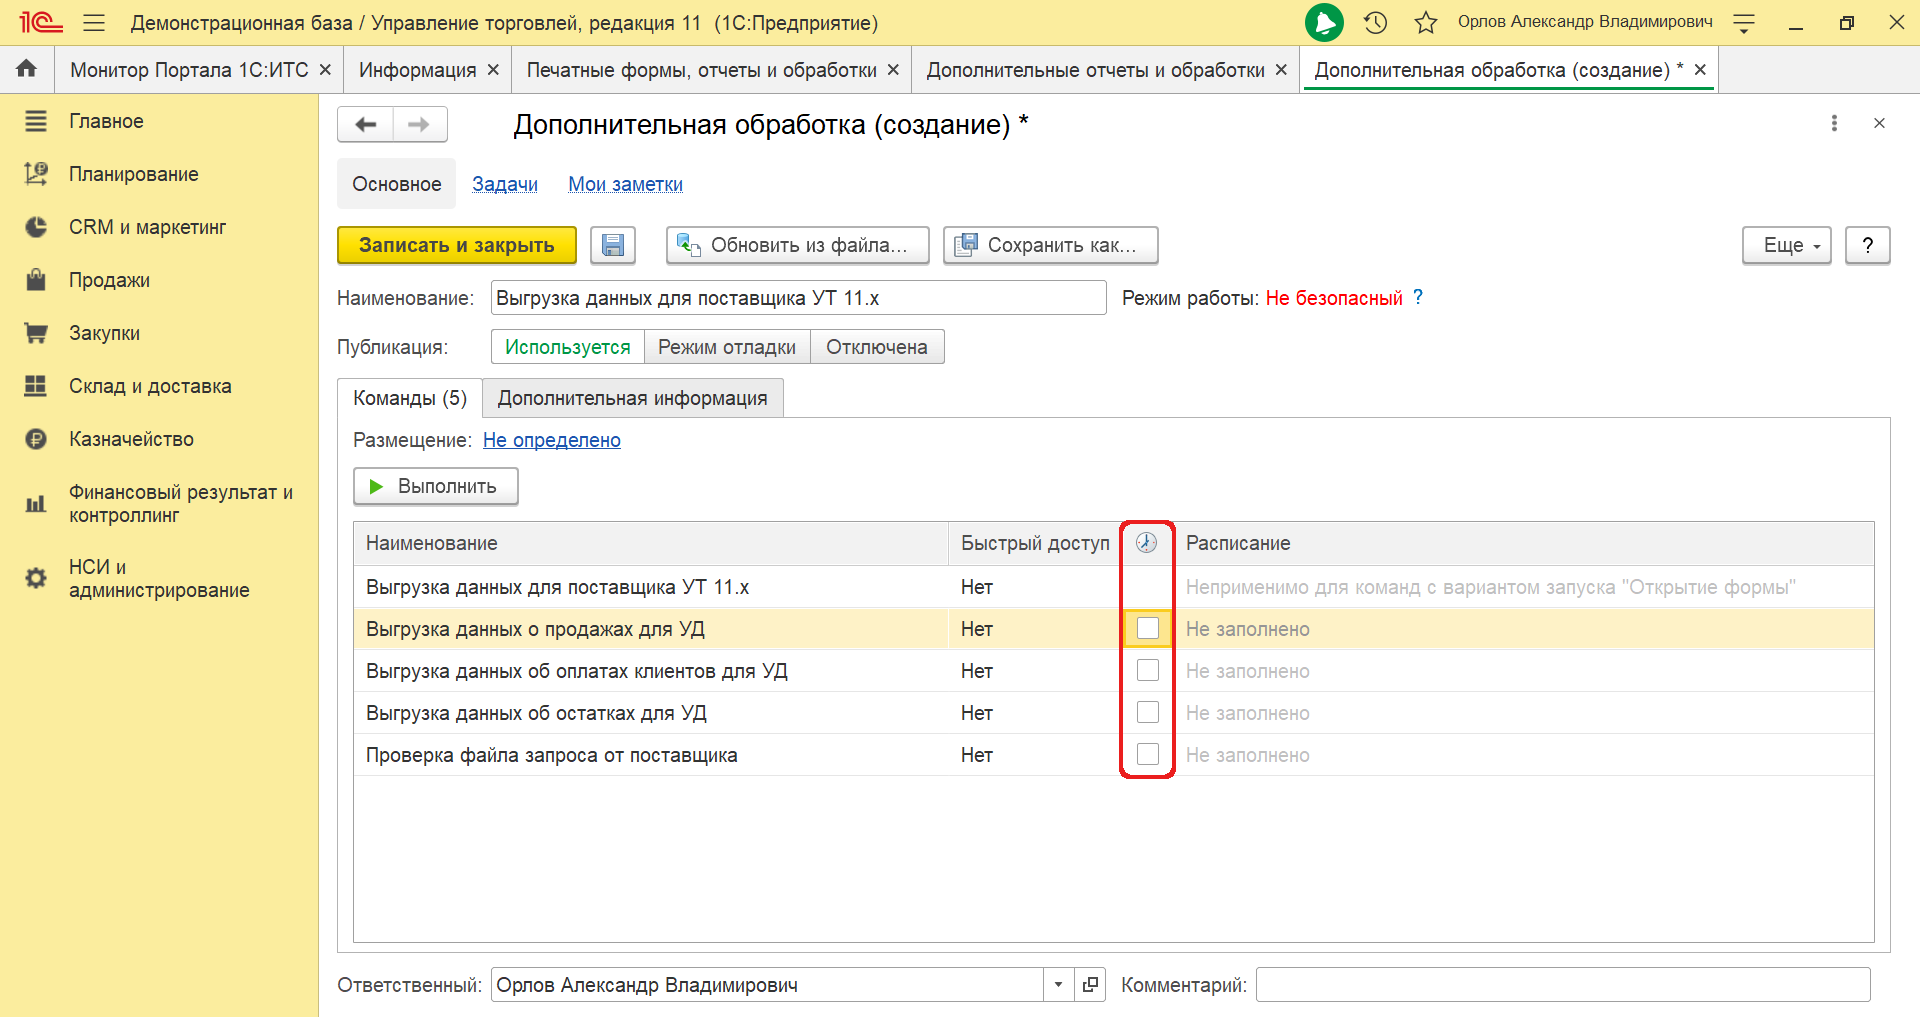Open the hamburger main menu icon
This screenshot has width=1920, height=1017.
(94, 23)
